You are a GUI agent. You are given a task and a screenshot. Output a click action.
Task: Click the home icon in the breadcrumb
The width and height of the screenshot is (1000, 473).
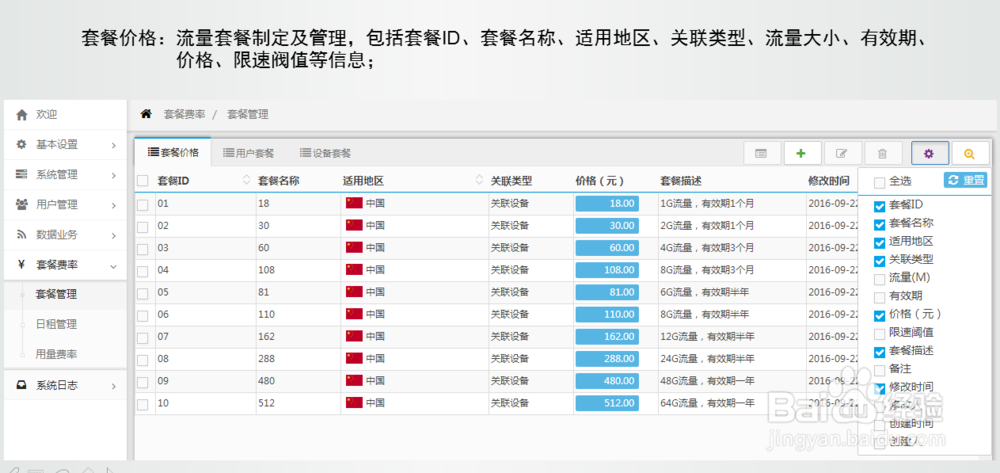coord(146,114)
